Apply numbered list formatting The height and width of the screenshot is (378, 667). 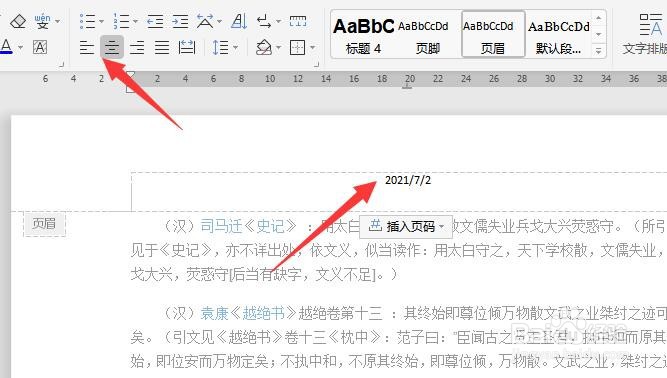[122, 21]
